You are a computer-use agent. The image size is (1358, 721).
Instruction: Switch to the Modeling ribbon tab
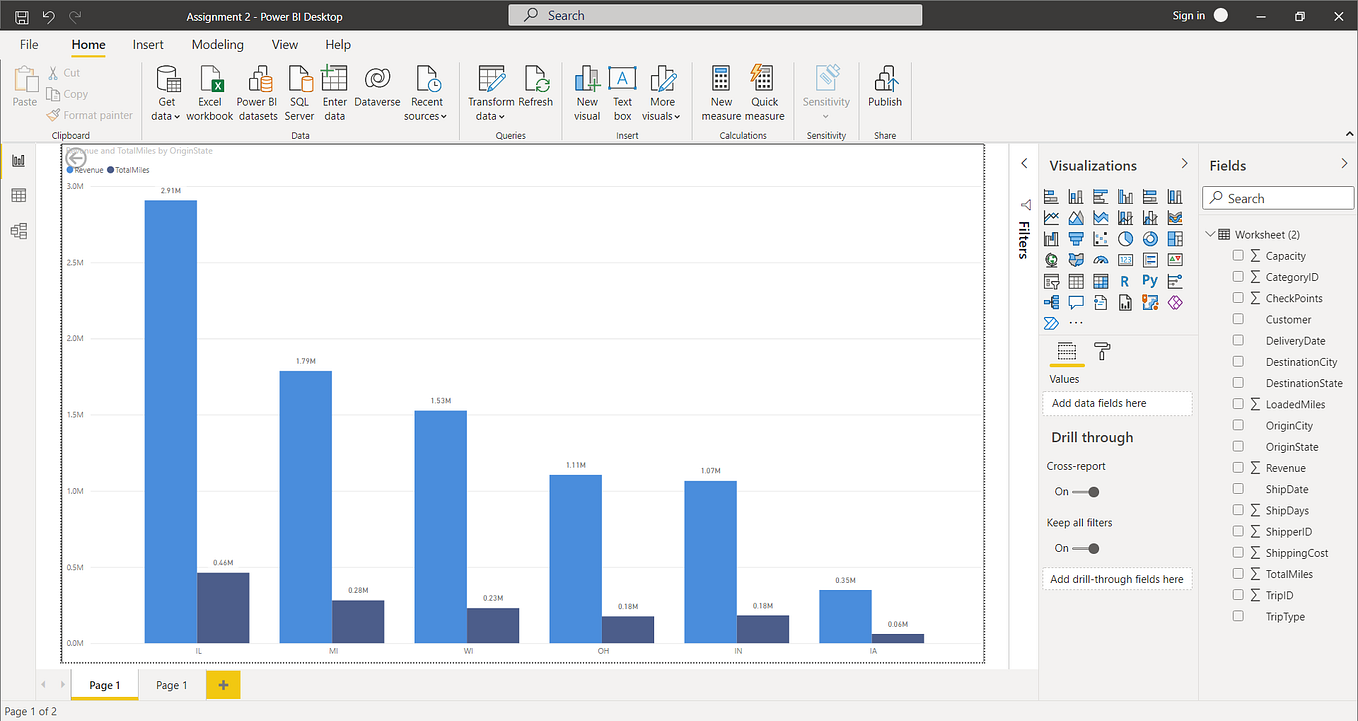point(217,44)
